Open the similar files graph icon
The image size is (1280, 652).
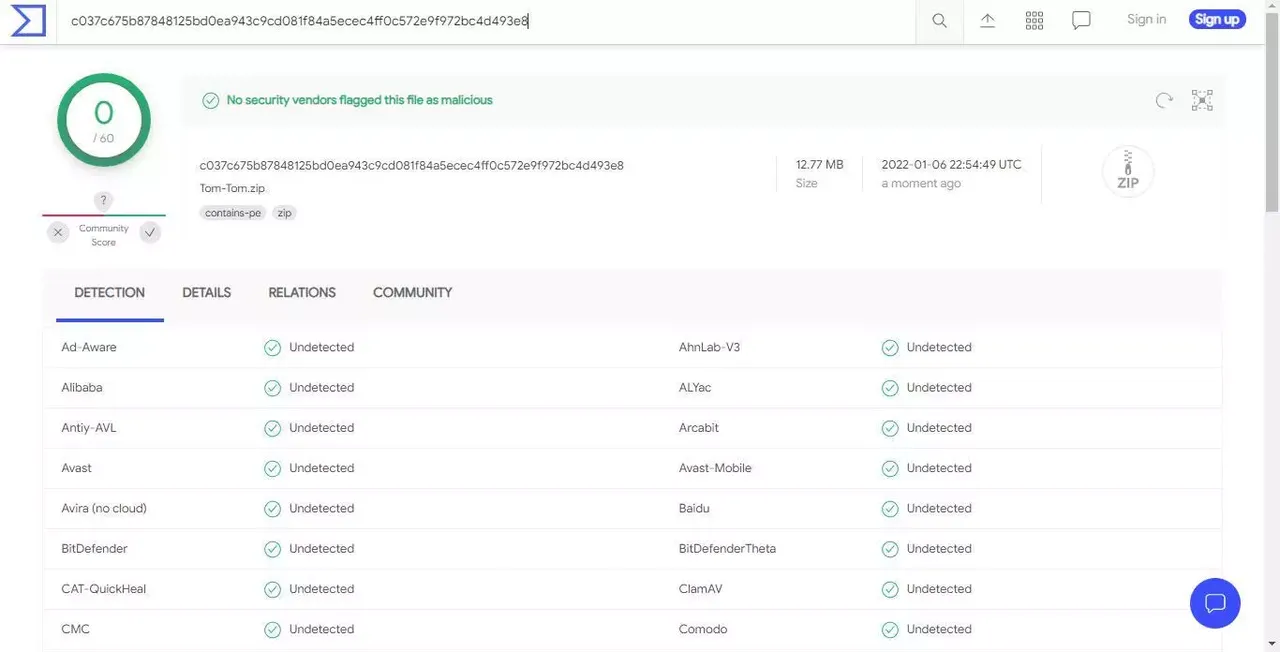[1202, 100]
